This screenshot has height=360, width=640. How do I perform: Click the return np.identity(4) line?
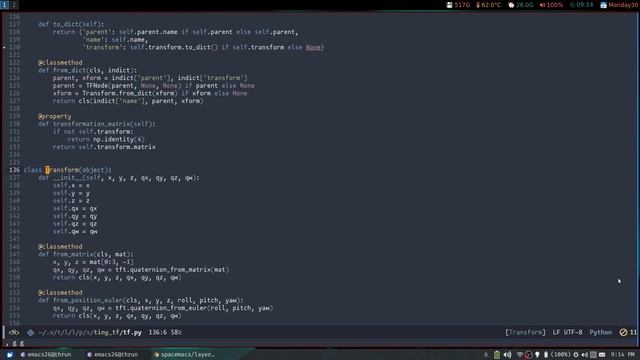pos(106,139)
